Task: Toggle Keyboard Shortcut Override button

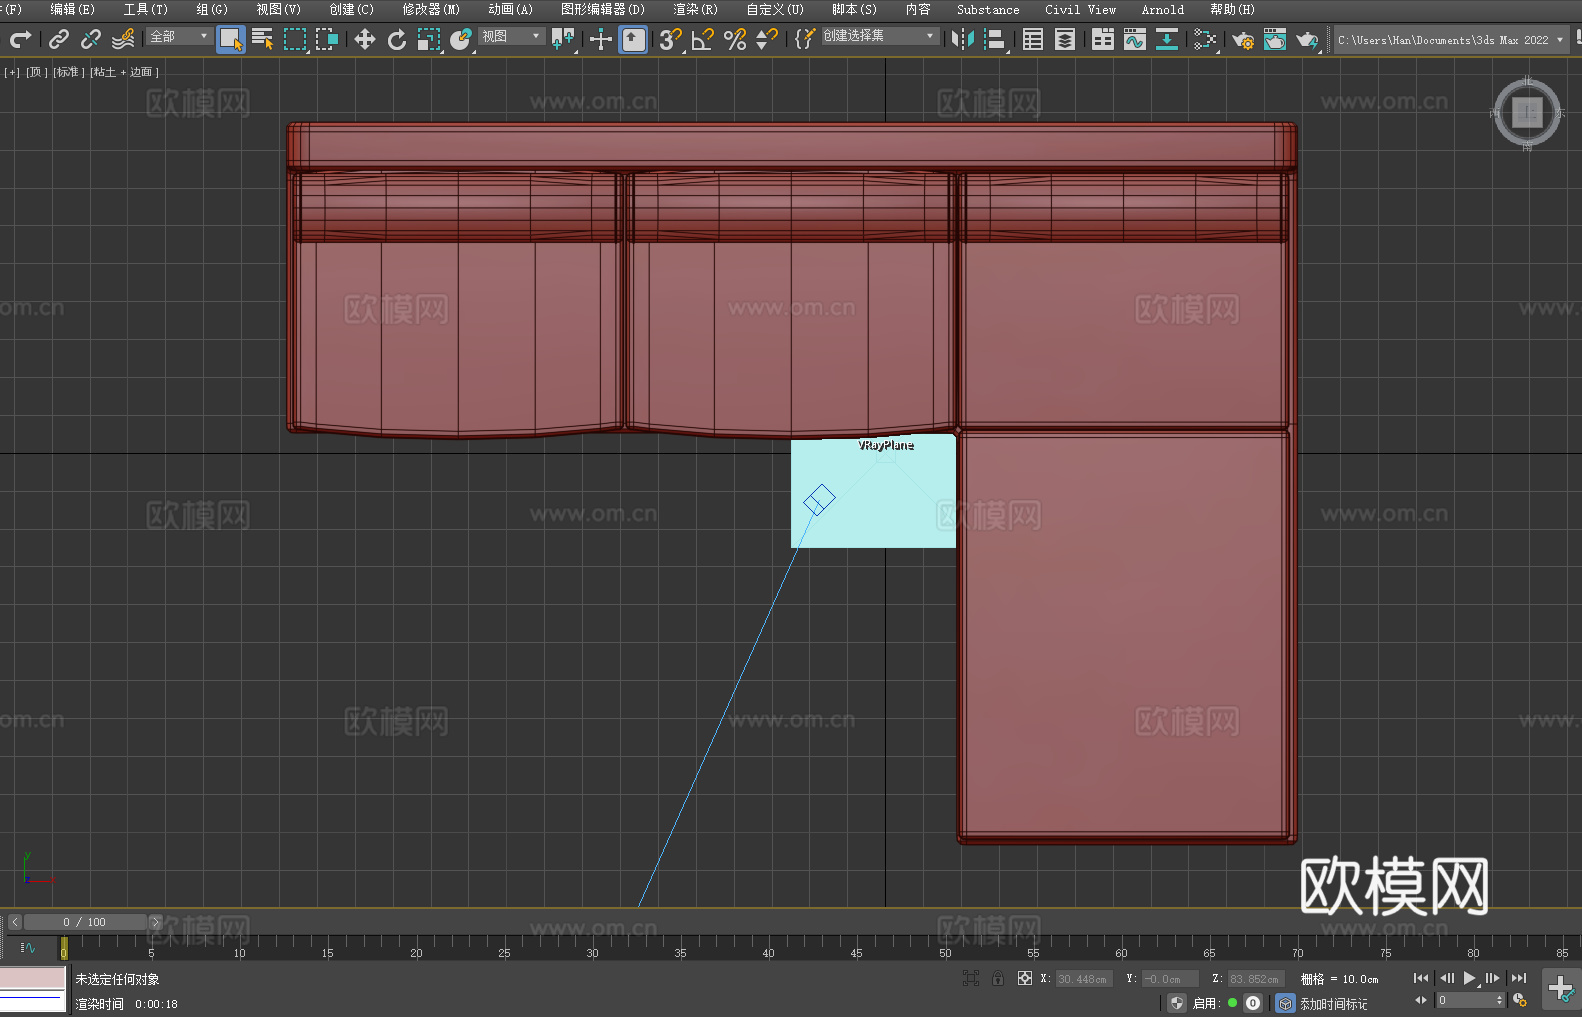Action: point(633,40)
